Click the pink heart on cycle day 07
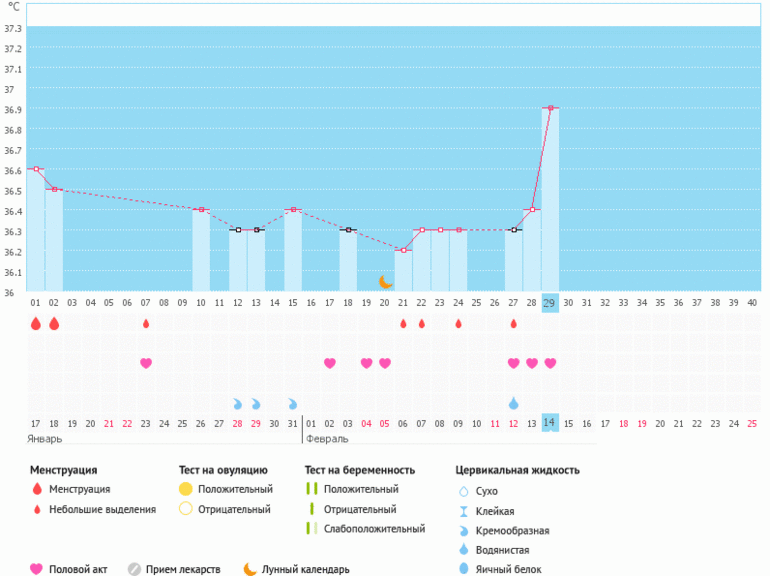The width and height of the screenshot is (770, 576). [x=146, y=363]
